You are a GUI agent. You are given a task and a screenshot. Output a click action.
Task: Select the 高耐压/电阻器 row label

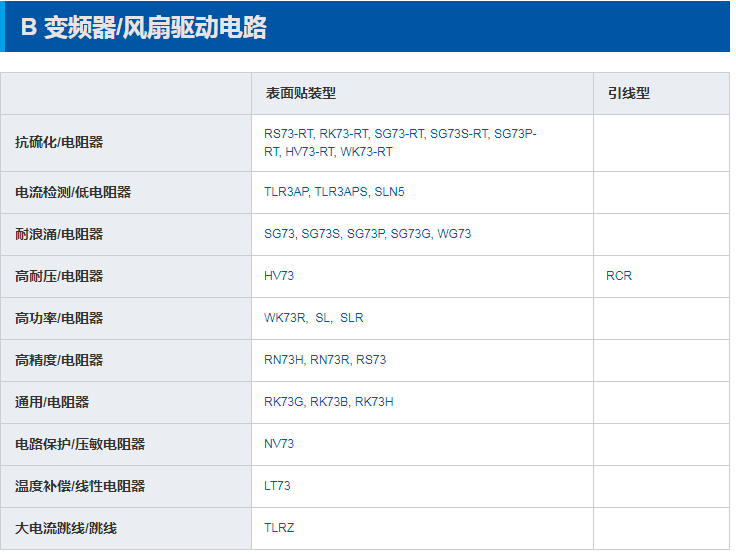pyautogui.click(x=59, y=277)
